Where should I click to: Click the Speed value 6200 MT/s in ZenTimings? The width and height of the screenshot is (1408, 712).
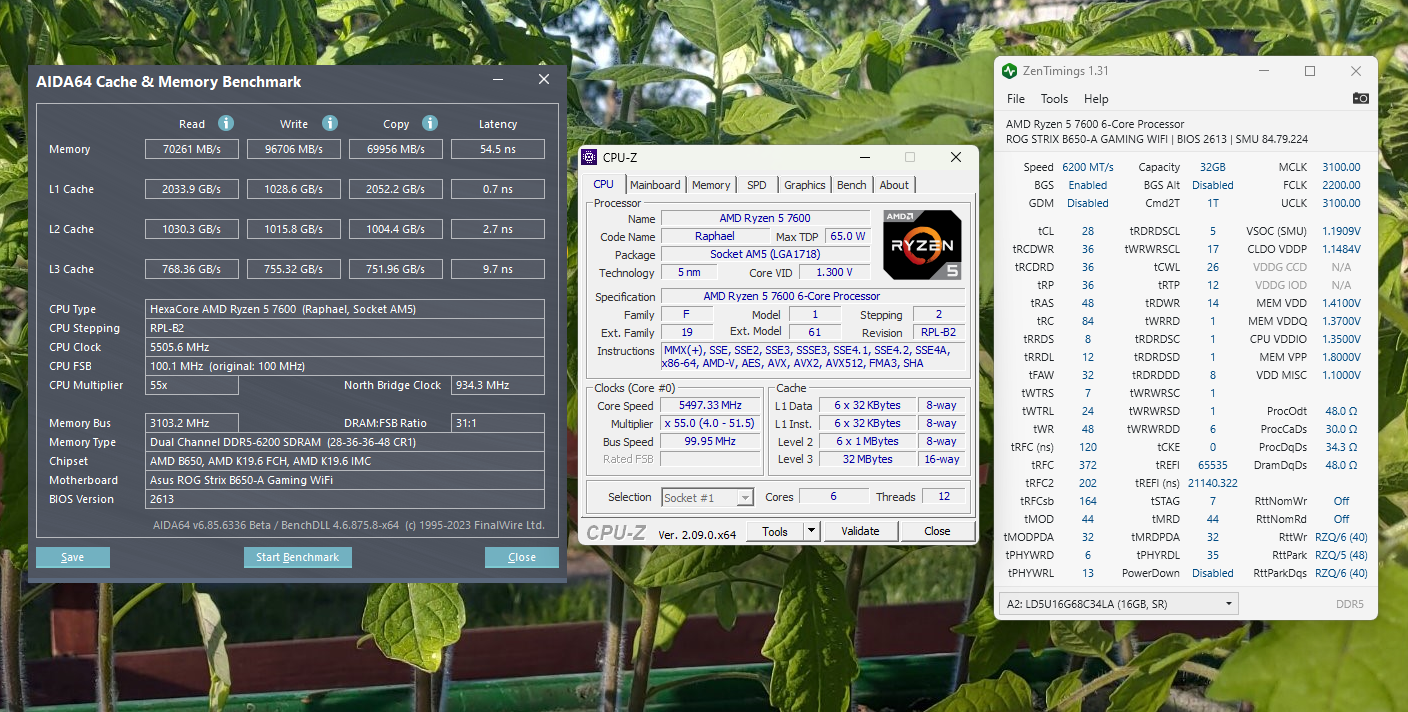click(1088, 167)
